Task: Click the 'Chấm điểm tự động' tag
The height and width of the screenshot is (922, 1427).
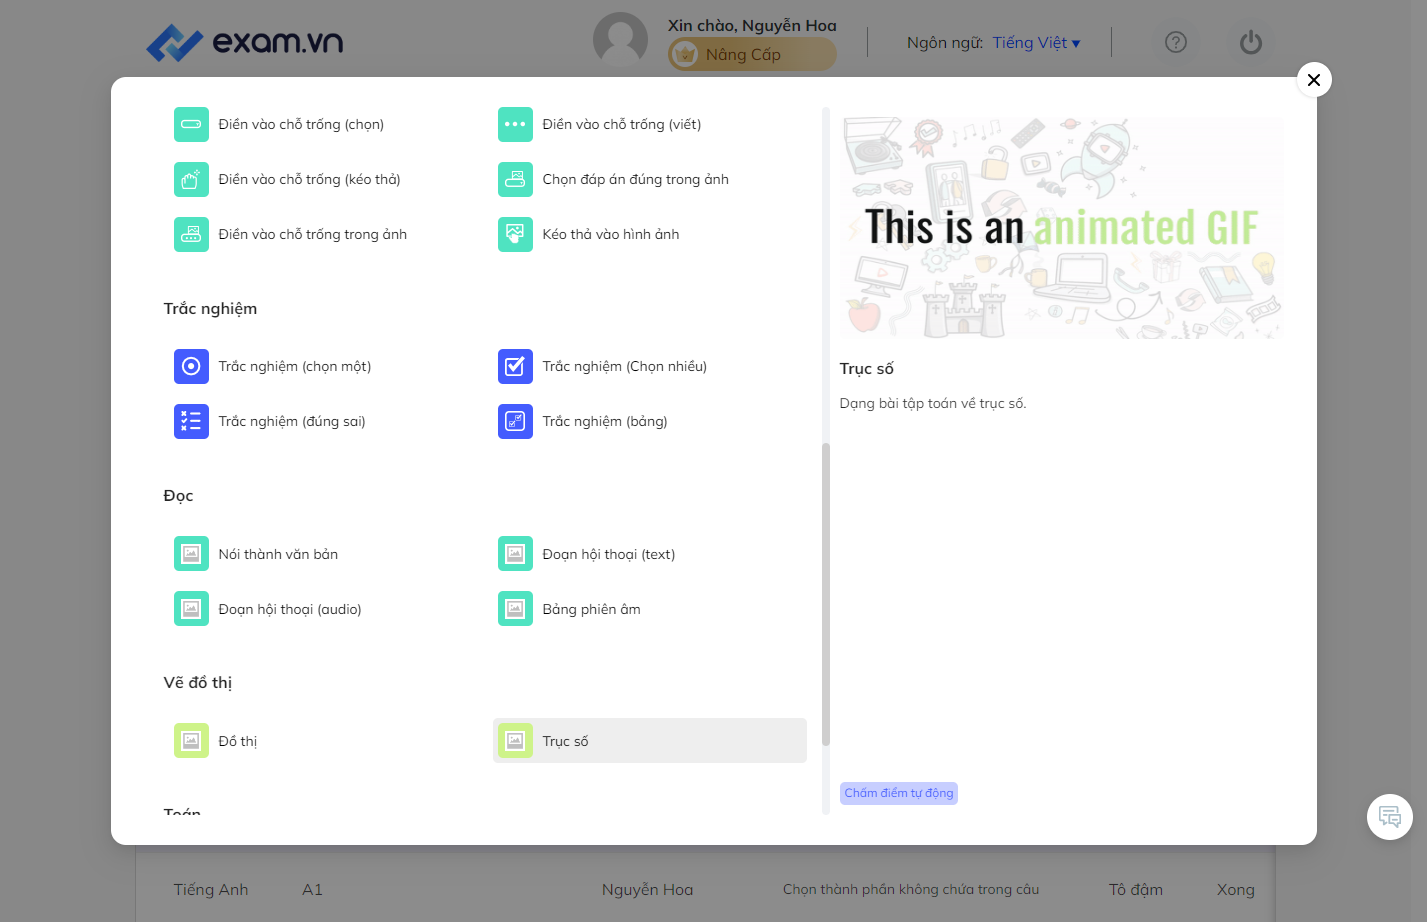Action: [x=899, y=793]
